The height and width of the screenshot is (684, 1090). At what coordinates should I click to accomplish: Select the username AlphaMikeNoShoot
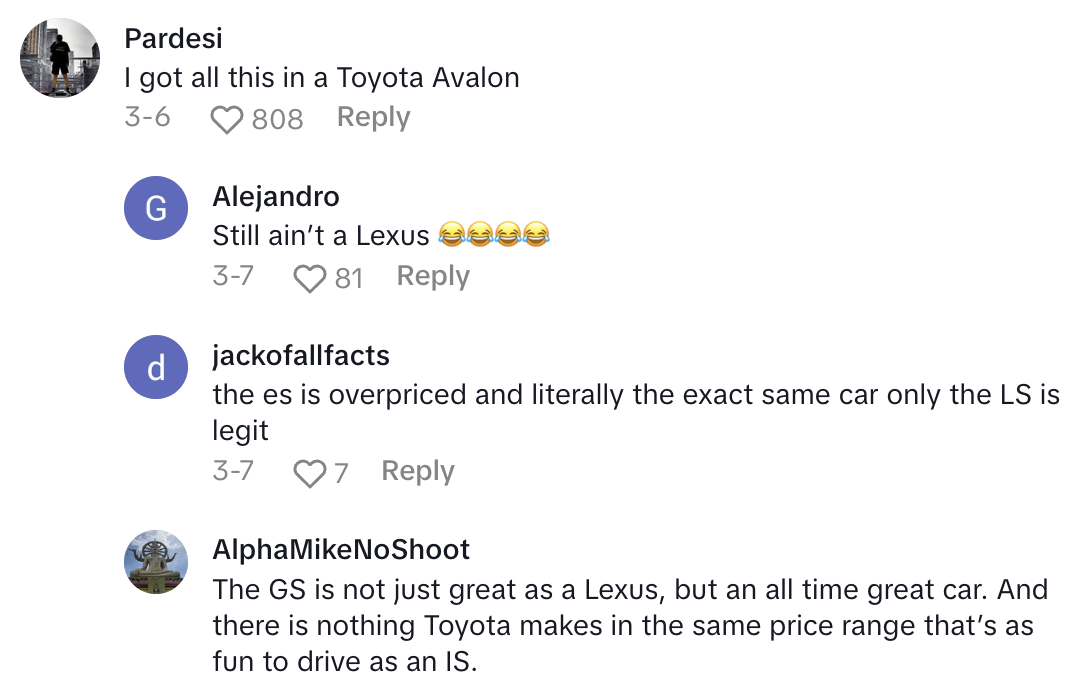341,549
